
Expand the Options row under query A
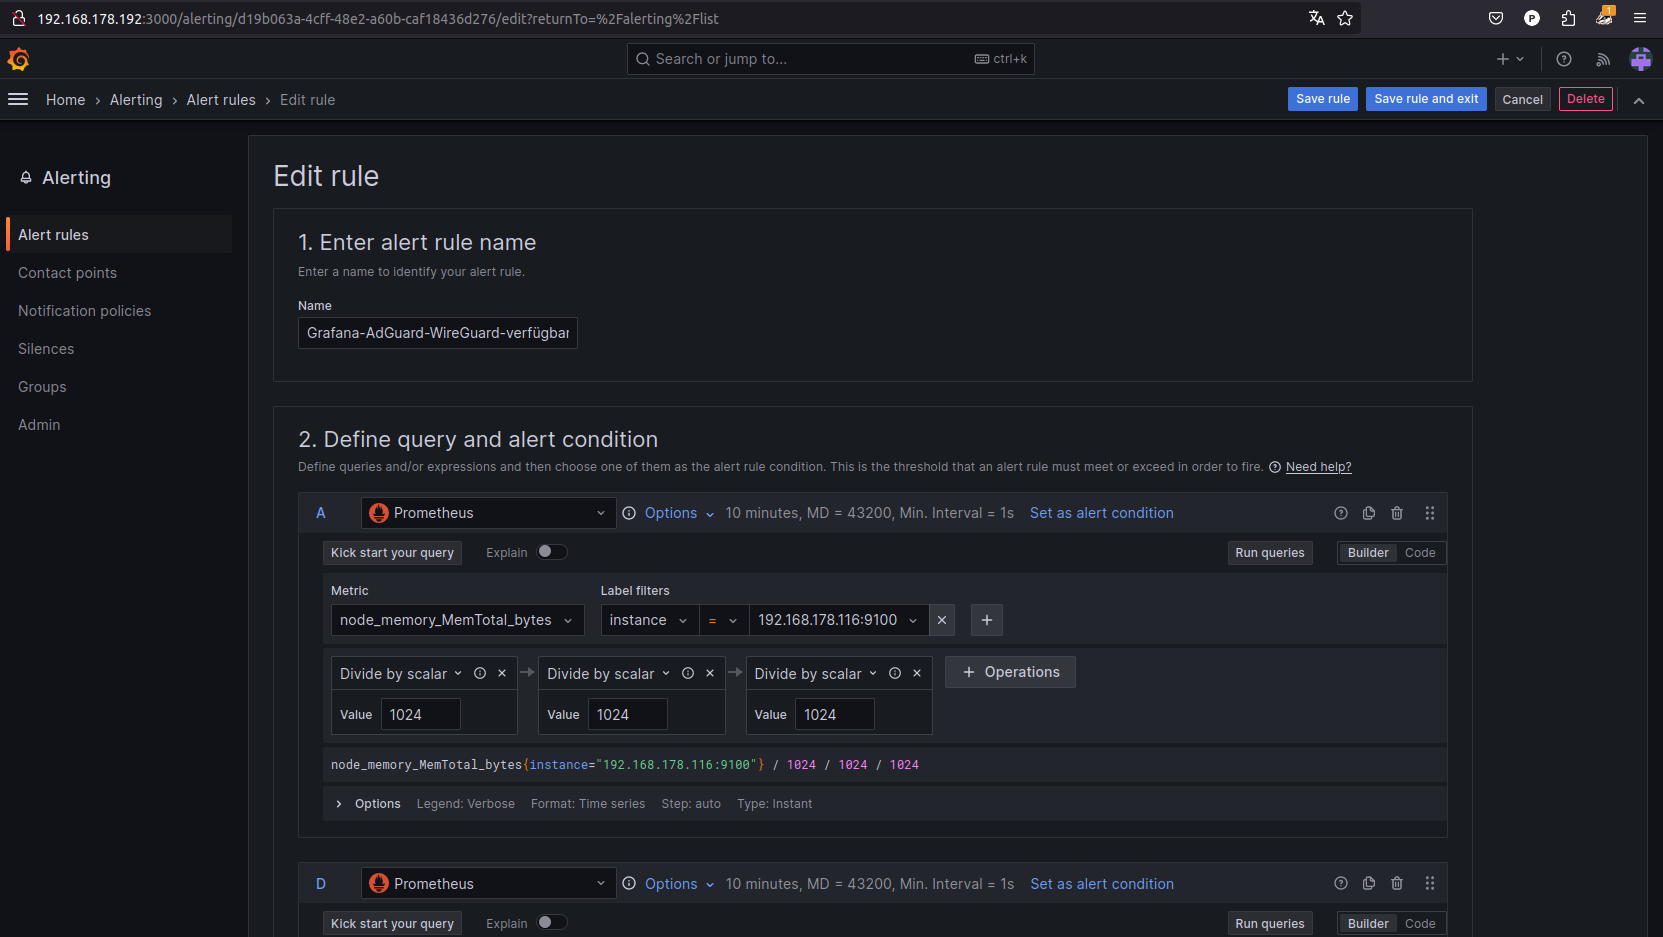pos(340,804)
